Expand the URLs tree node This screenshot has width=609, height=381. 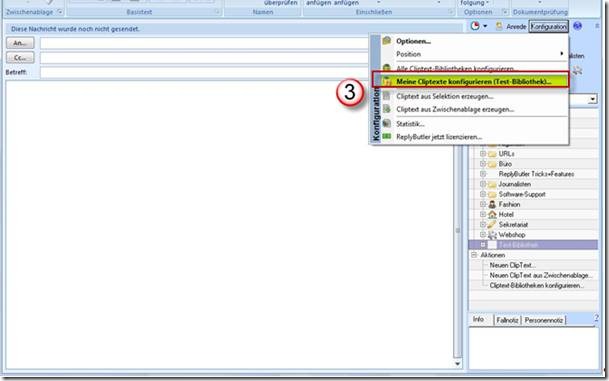[x=483, y=154]
